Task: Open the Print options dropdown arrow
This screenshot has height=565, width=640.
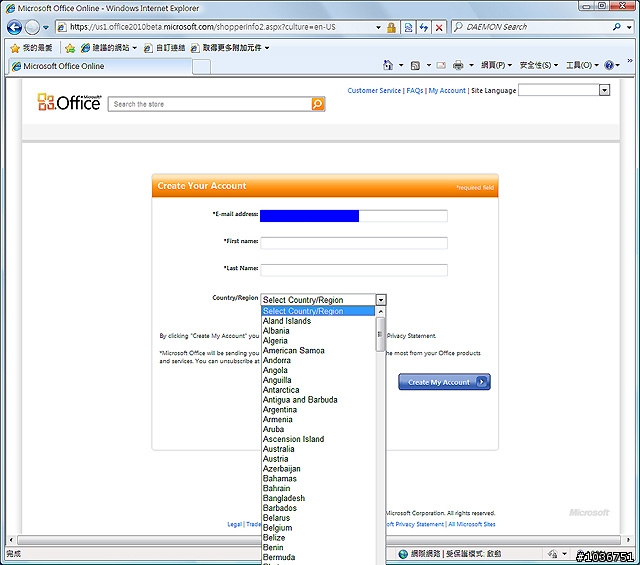Action: (x=471, y=65)
